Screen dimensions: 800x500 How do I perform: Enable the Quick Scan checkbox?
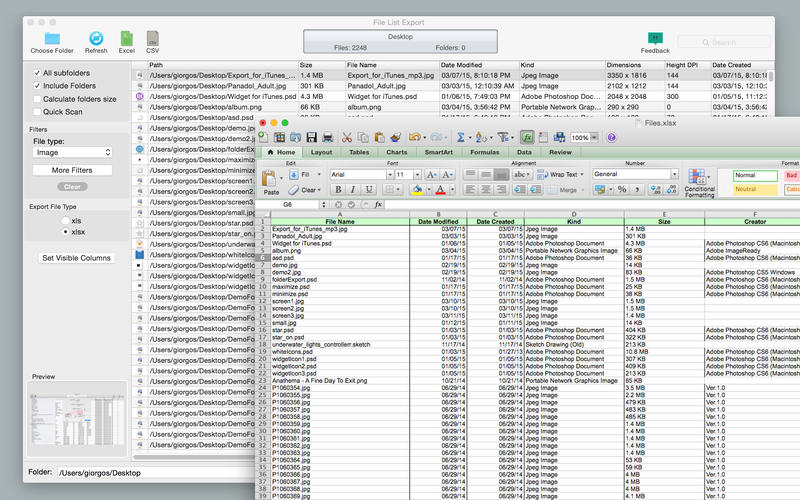coord(36,112)
